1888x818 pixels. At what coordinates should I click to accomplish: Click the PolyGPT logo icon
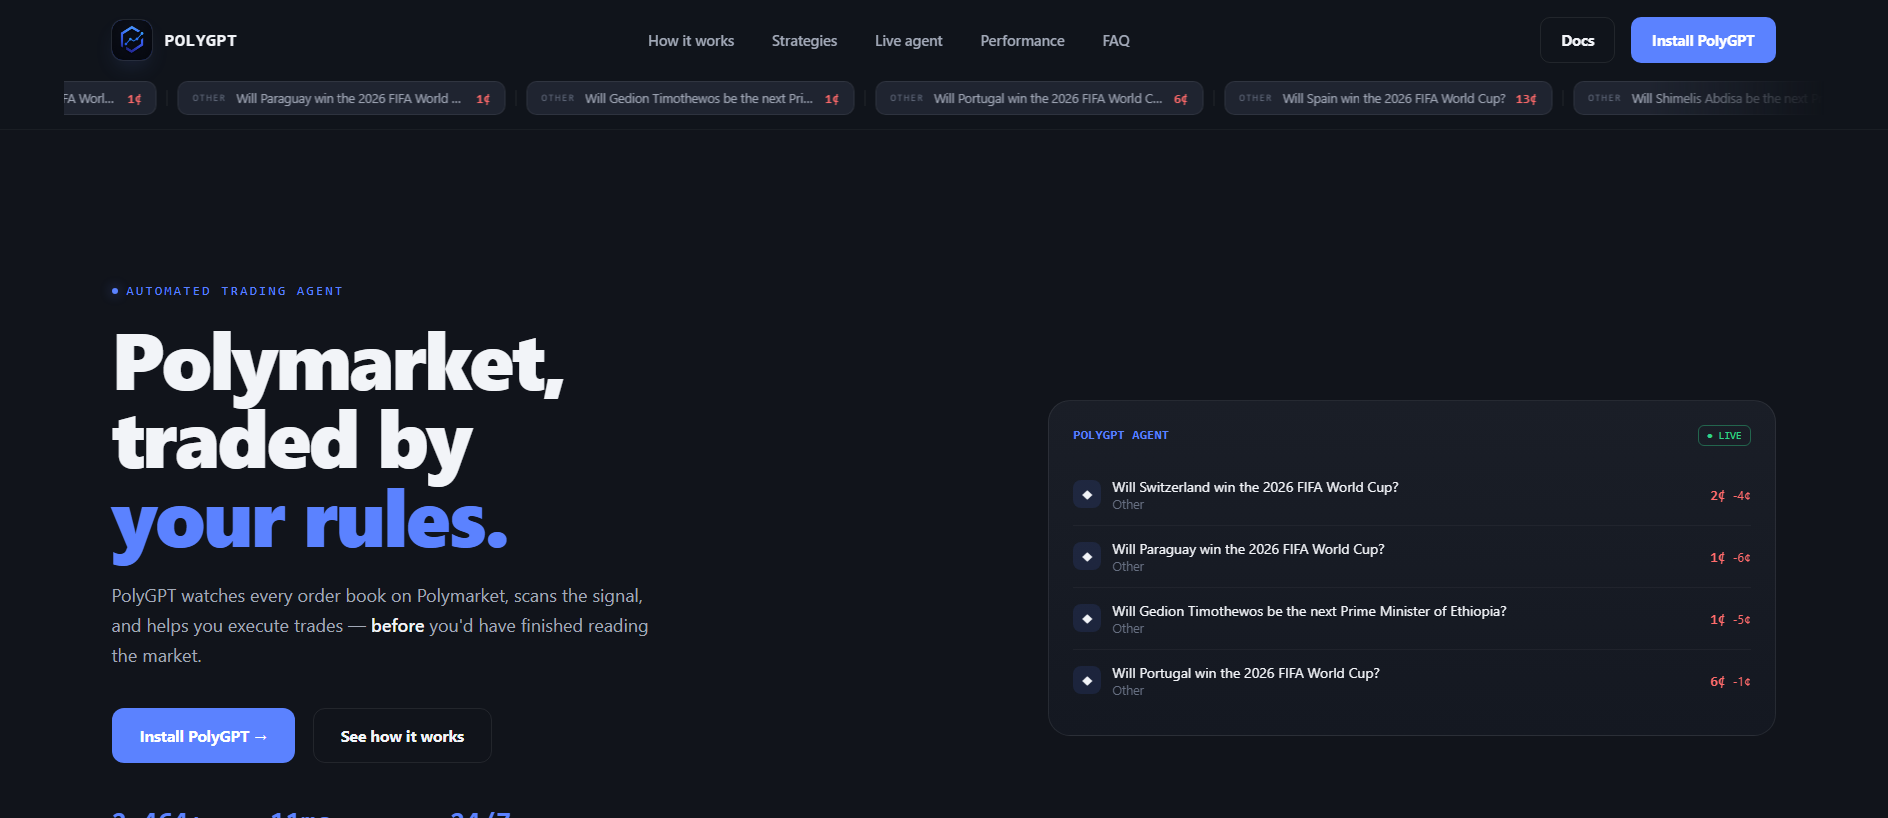tap(132, 40)
